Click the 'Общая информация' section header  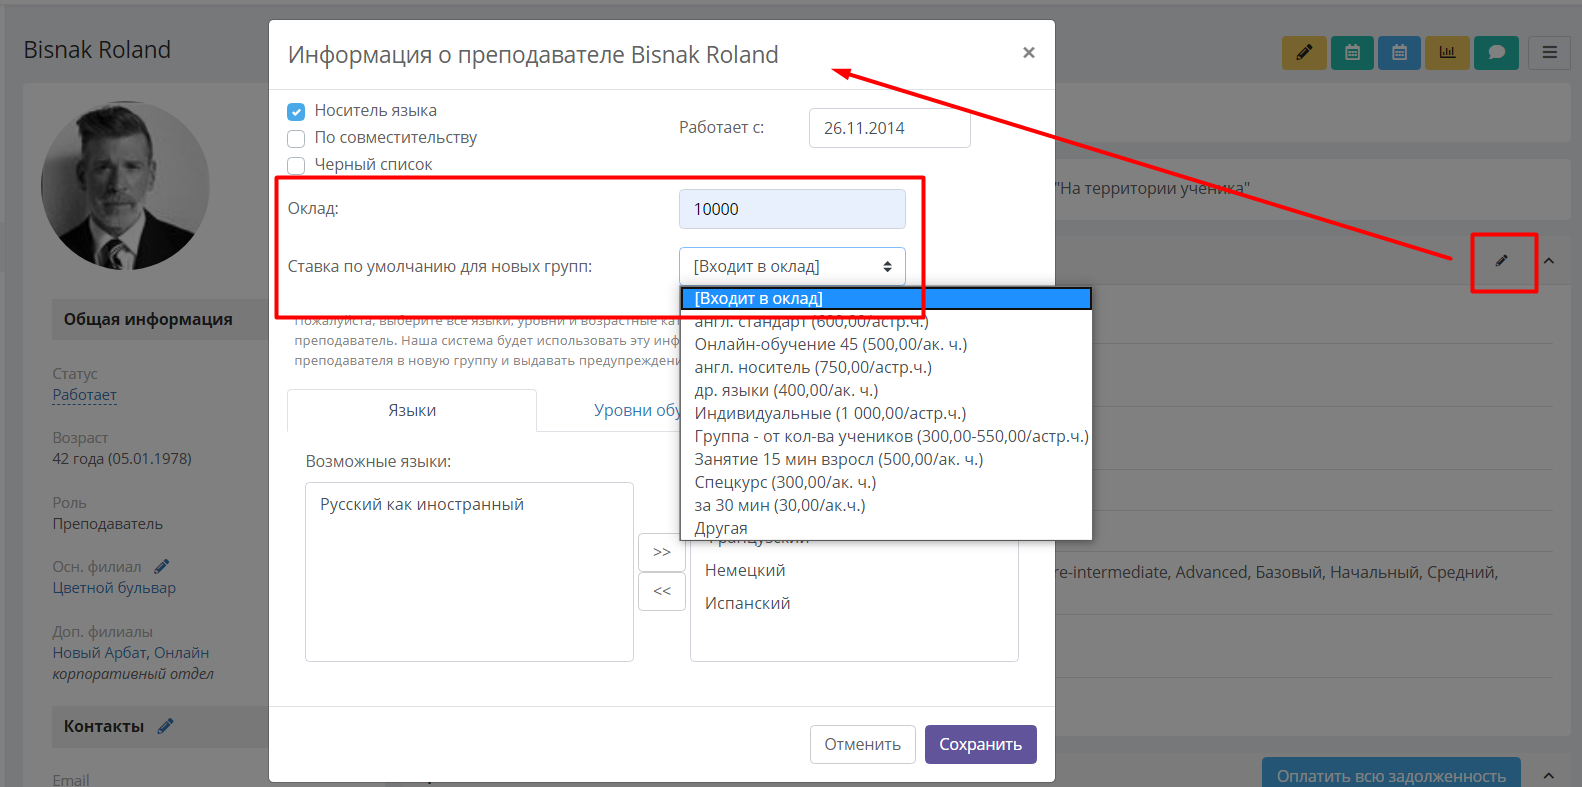[x=160, y=319]
